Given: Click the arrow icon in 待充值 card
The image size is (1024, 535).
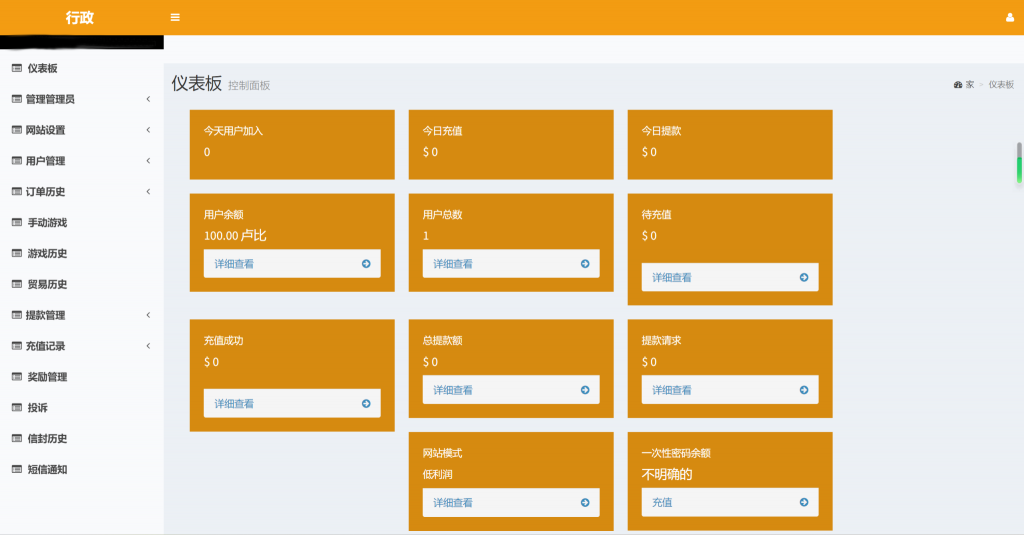Looking at the screenshot, I should click(804, 278).
